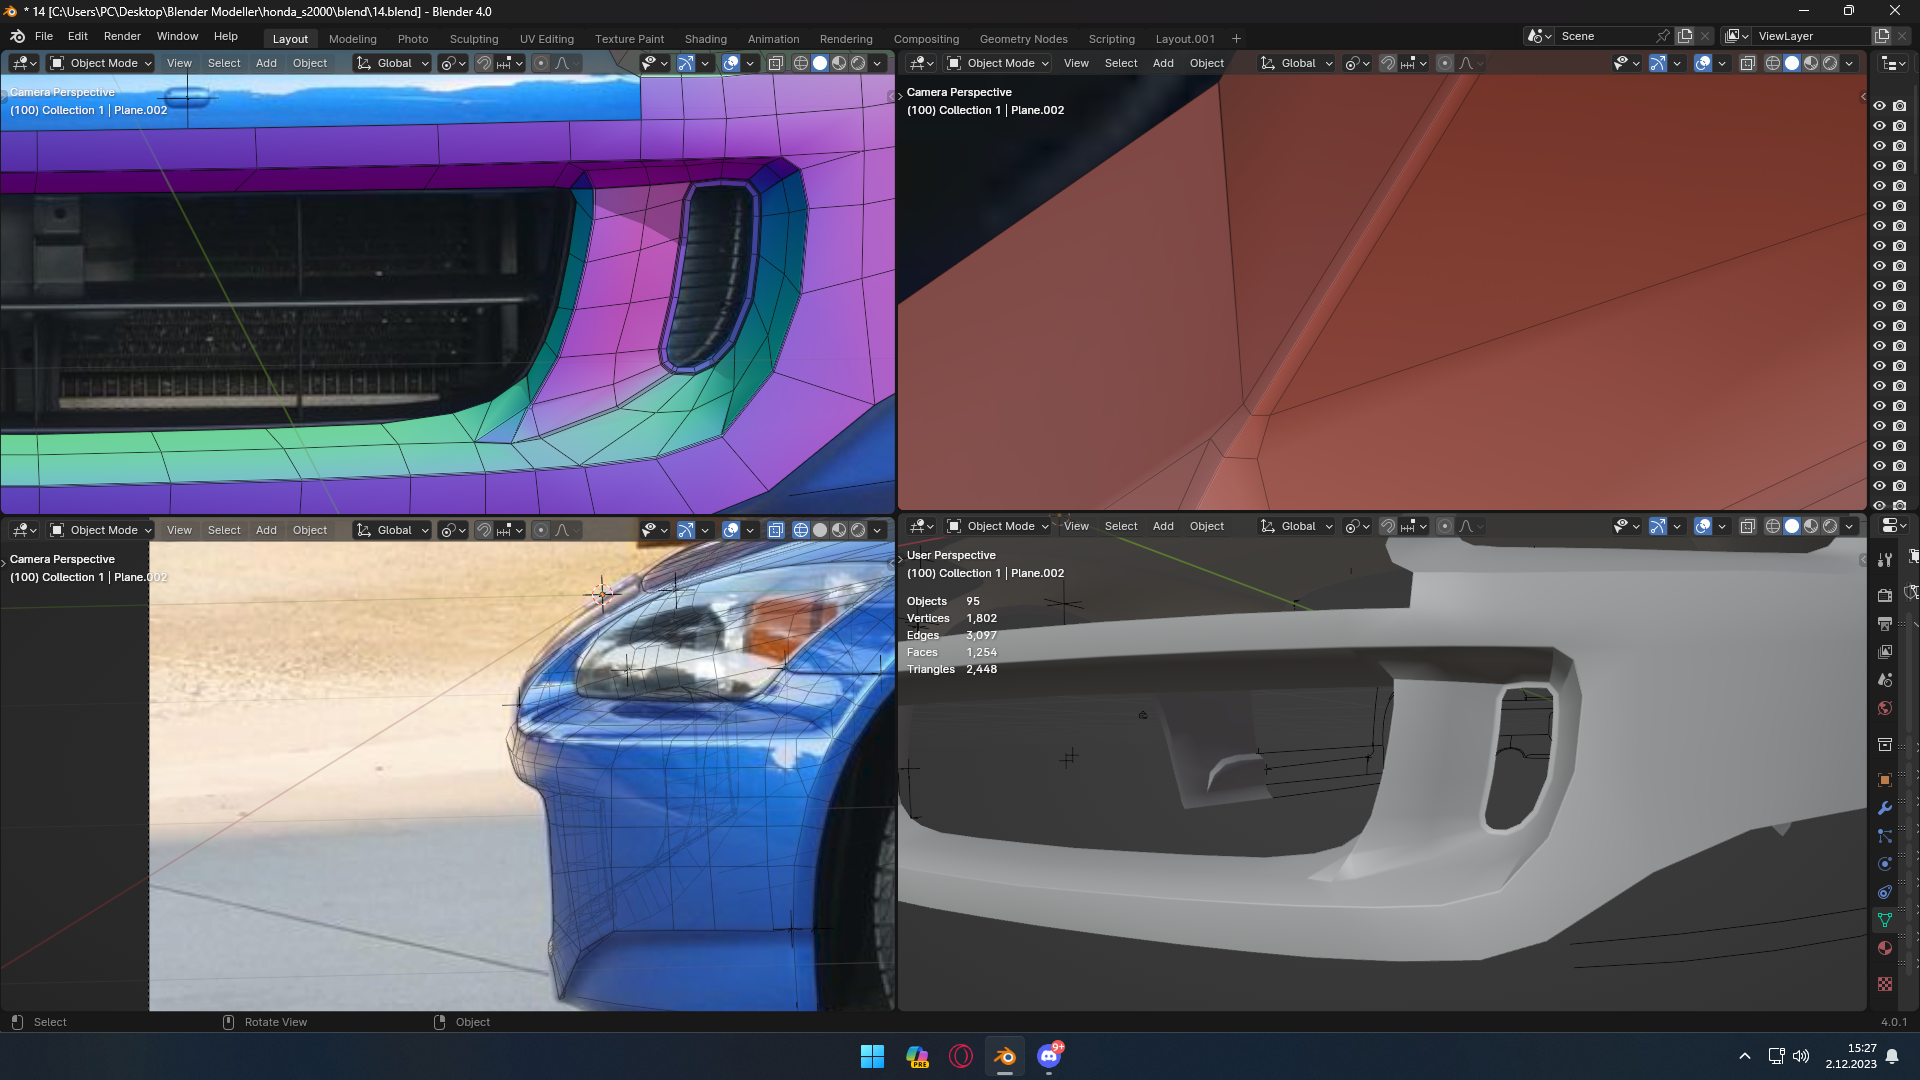1920x1080 pixels.
Task: Toggle snapping magnet in top-left viewport
Action: coord(484,63)
